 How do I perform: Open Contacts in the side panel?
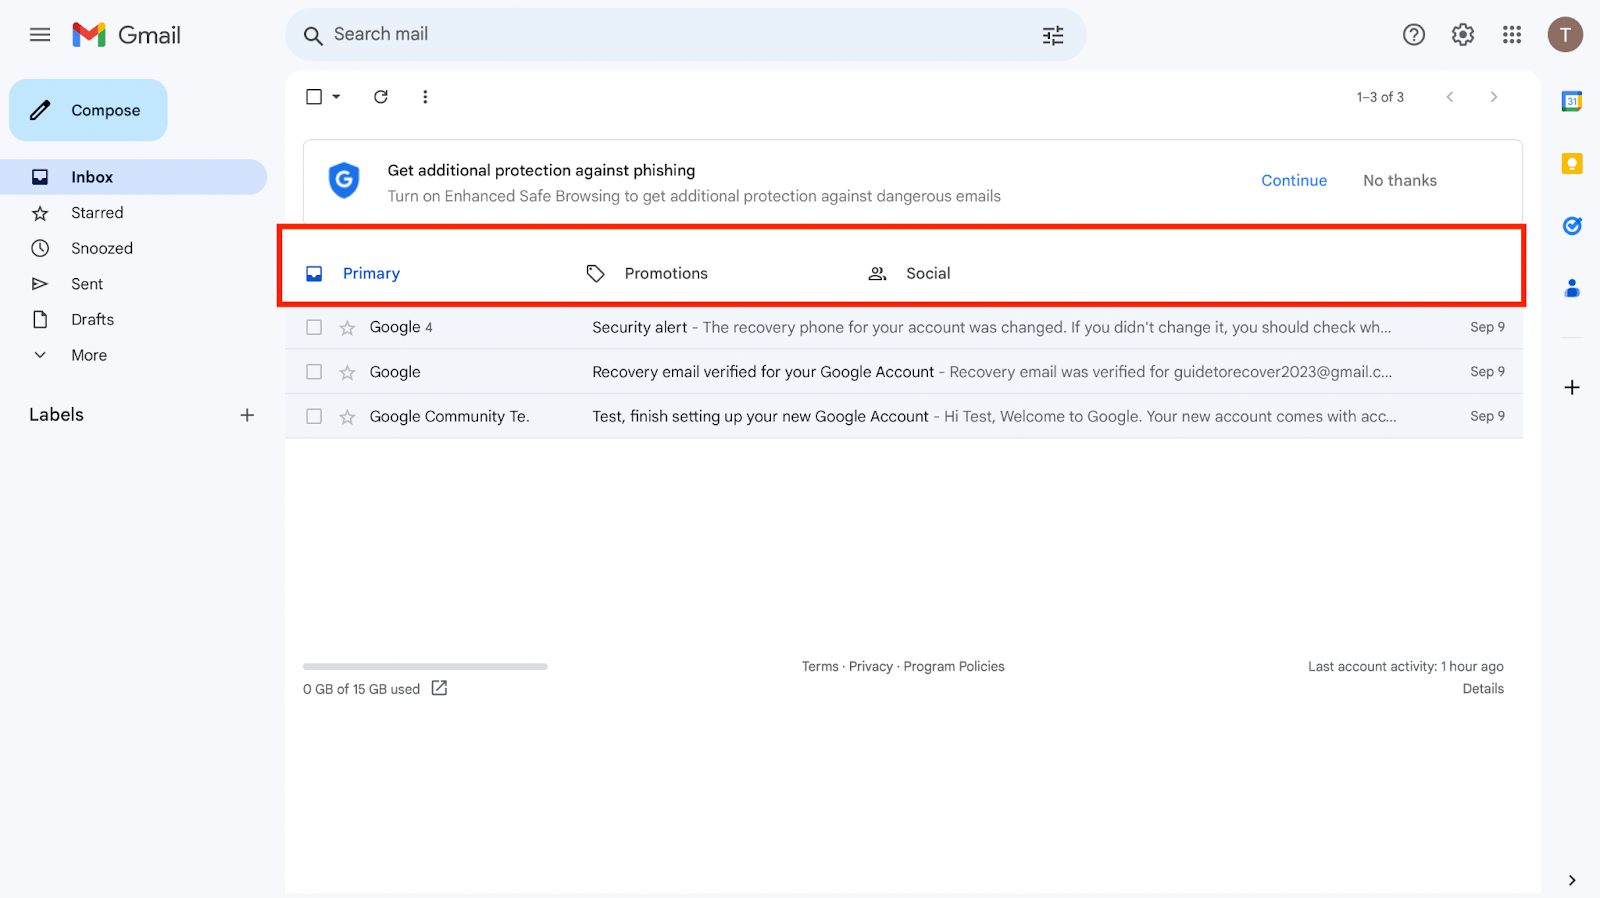pos(1571,289)
